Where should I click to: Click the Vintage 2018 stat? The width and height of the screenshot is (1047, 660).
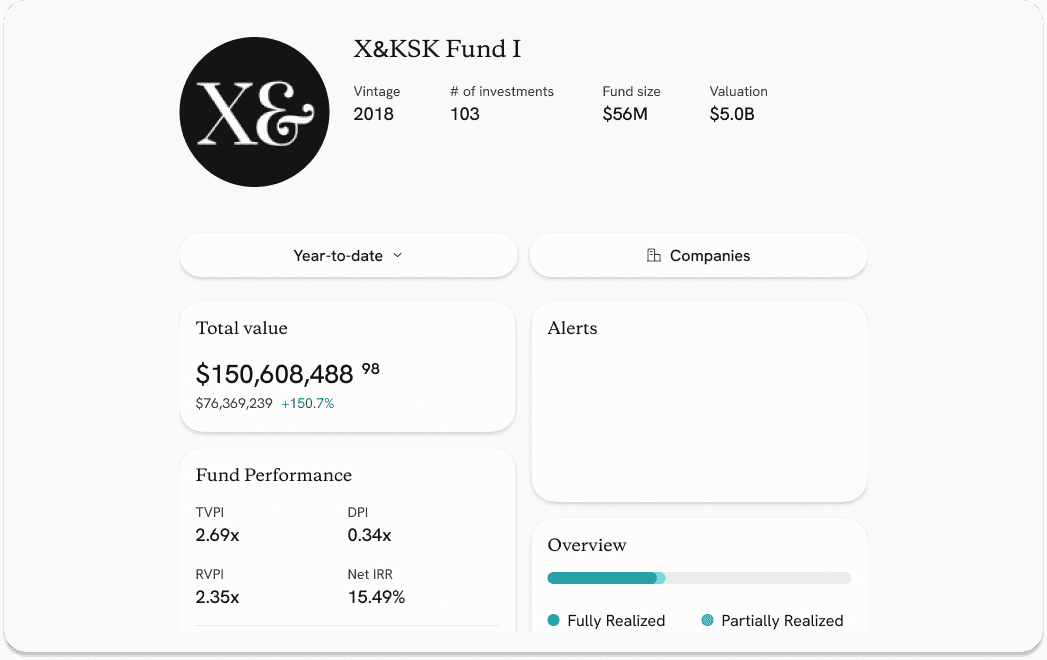click(374, 114)
